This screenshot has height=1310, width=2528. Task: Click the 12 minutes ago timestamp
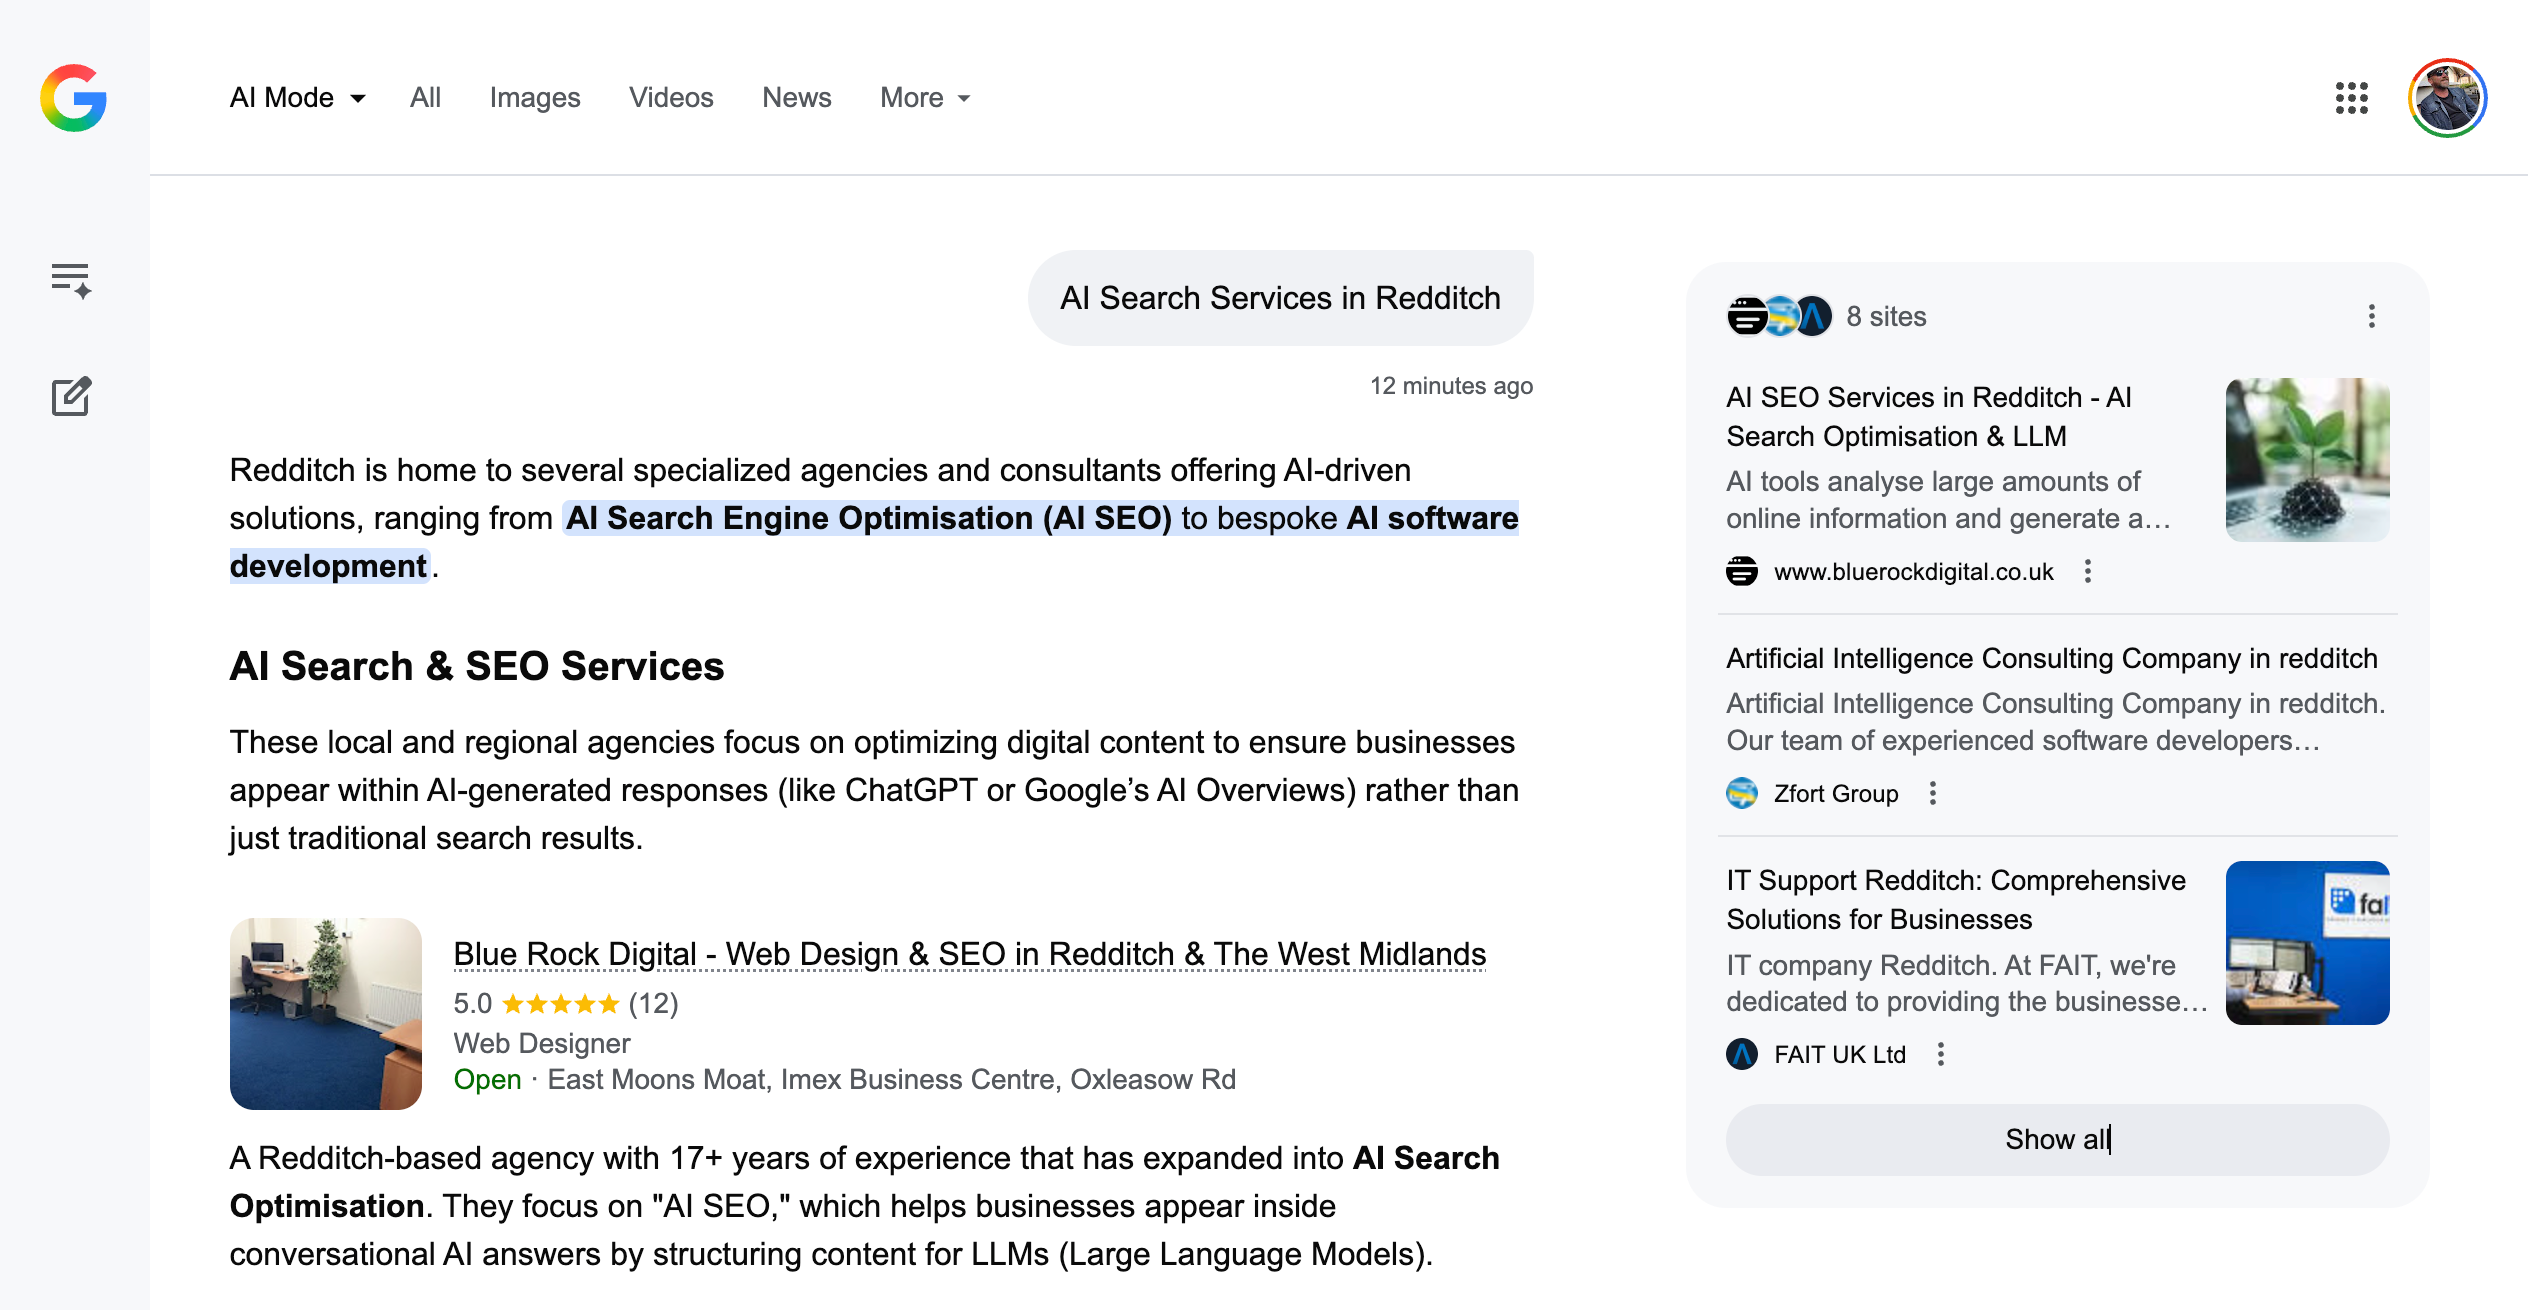[x=1451, y=385]
